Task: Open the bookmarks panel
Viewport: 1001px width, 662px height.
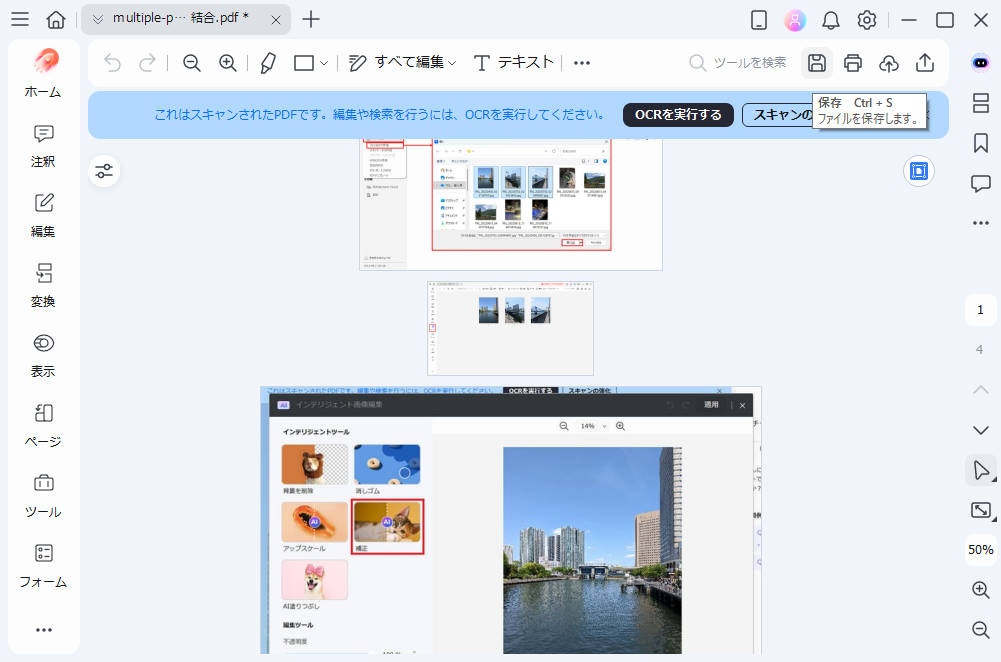Action: click(981, 142)
